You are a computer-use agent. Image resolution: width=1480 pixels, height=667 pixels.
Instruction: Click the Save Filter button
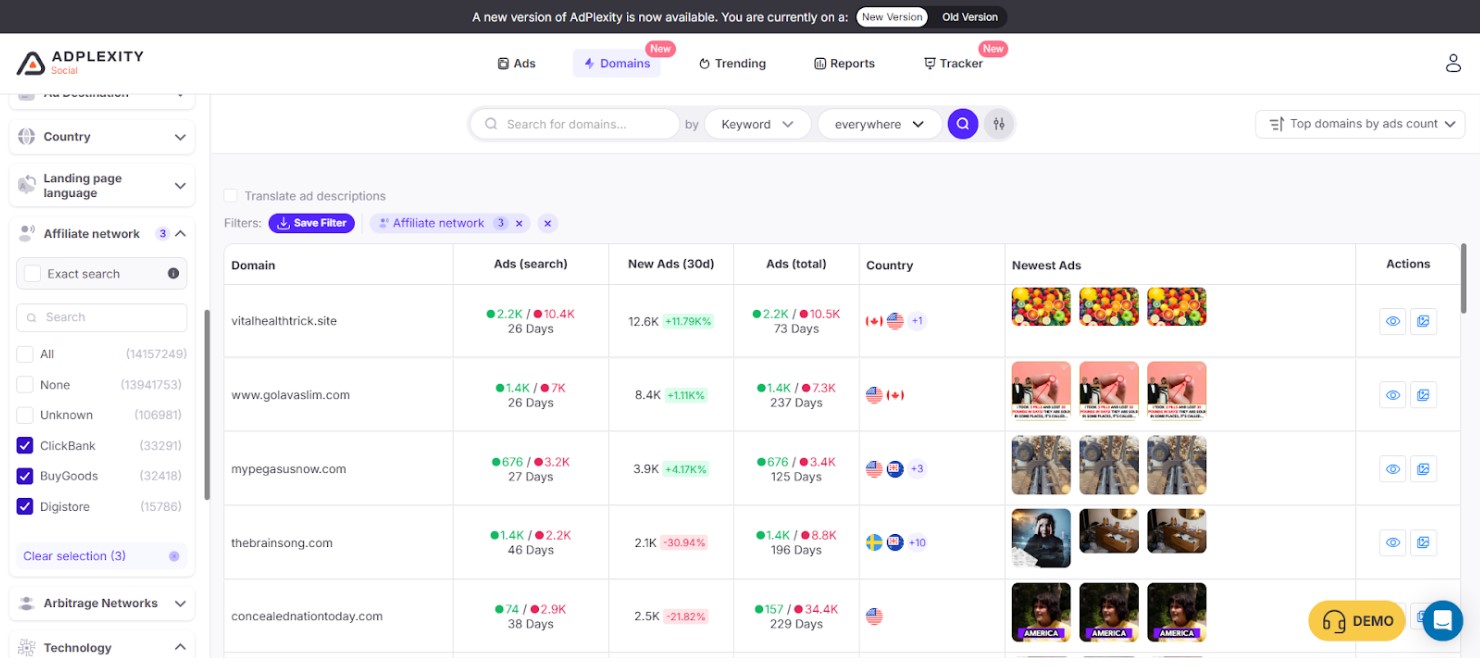pos(311,223)
